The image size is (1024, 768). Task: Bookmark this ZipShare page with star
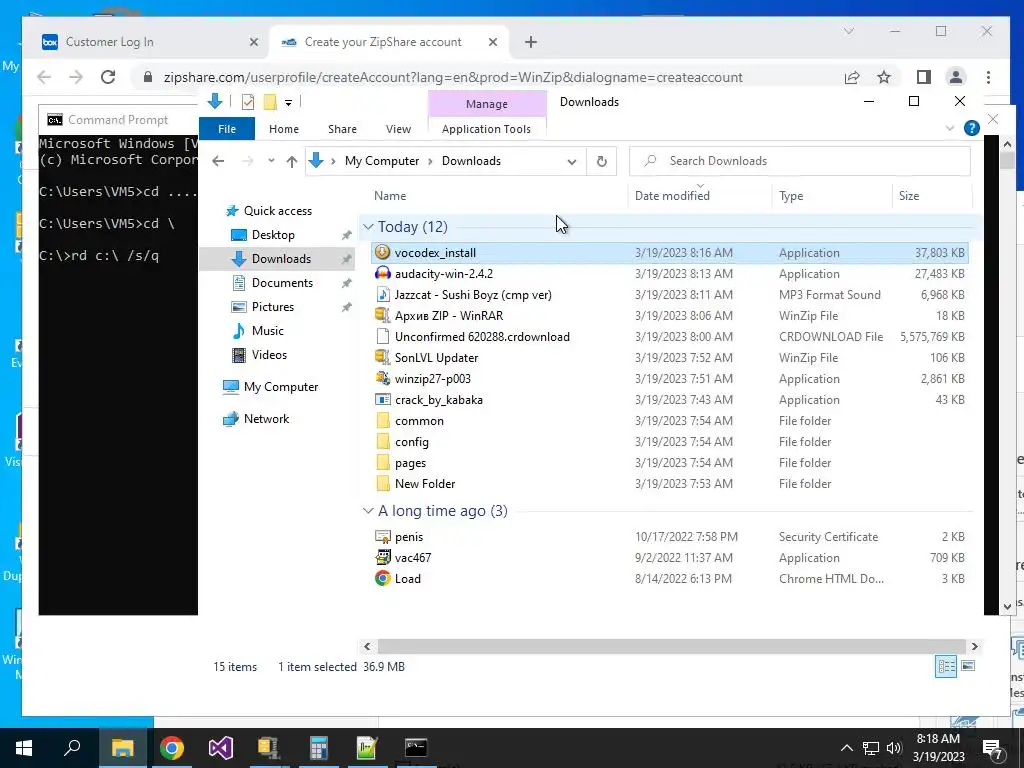[884, 77]
